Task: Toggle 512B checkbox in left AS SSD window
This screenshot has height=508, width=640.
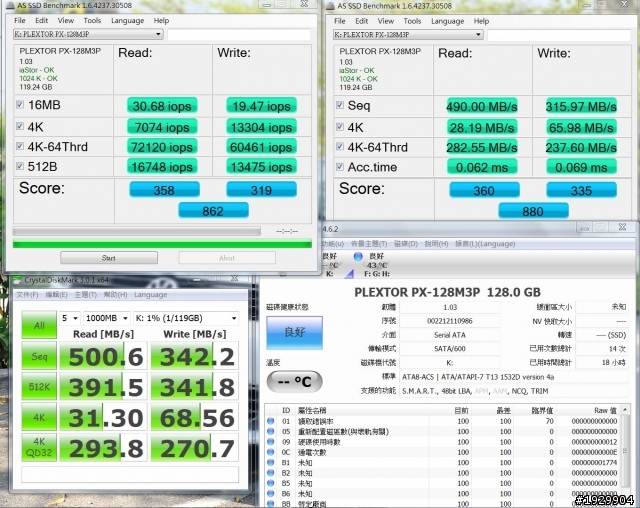Action: click(x=20, y=166)
